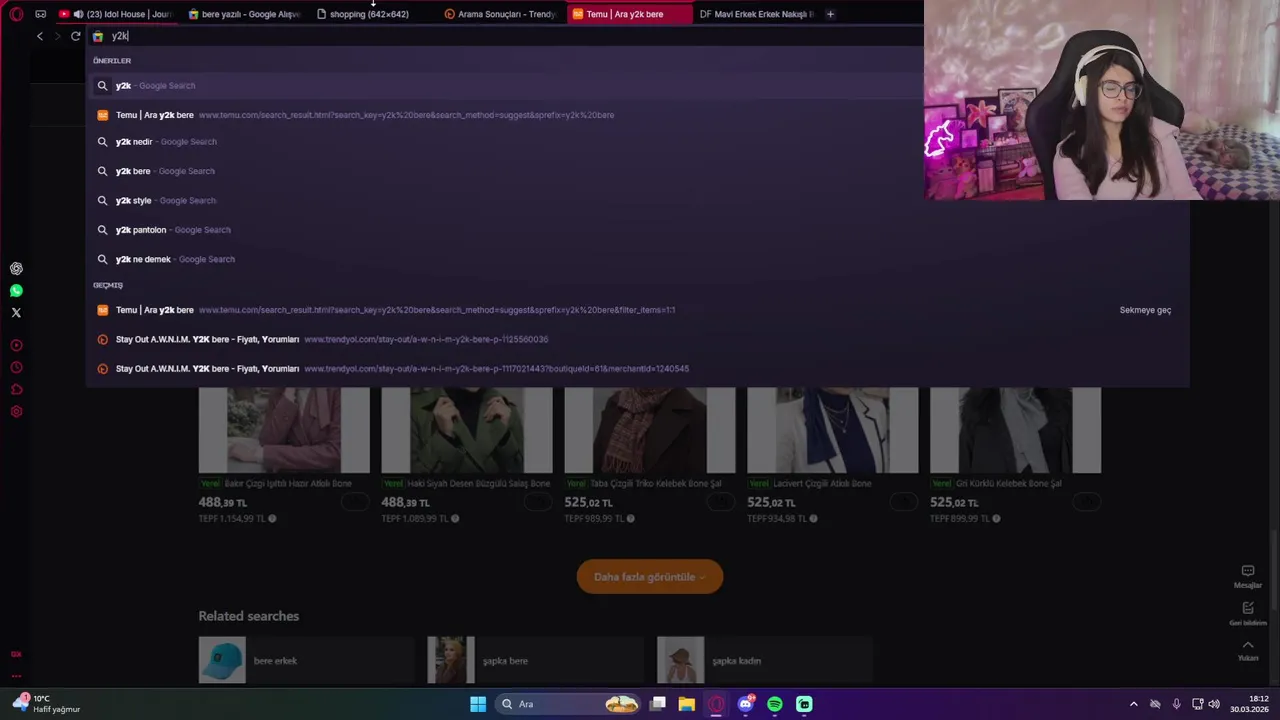Image resolution: width=1280 pixels, height=720 pixels.
Task: Select the y2k style suggestion
Action: (505, 200)
